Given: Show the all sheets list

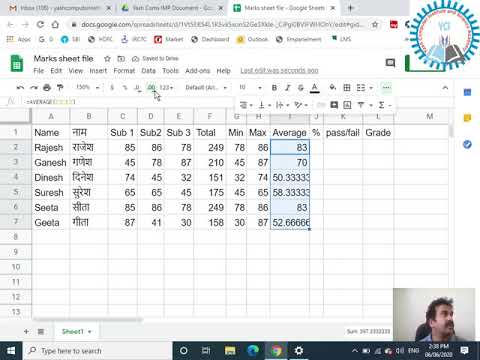Looking at the screenshot, I should point(41,331).
